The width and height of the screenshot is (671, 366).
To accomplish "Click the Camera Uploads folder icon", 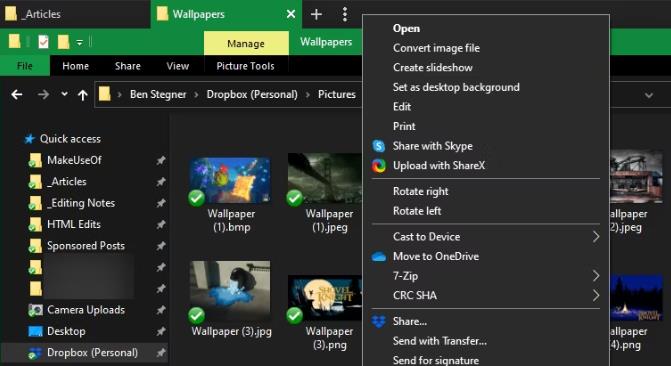I will (x=35, y=310).
